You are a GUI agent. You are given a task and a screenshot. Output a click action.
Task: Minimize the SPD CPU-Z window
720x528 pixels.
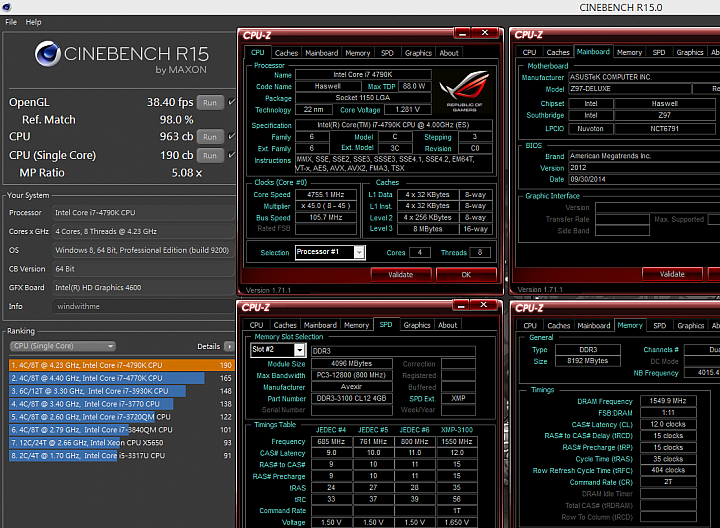[x=461, y=305]
